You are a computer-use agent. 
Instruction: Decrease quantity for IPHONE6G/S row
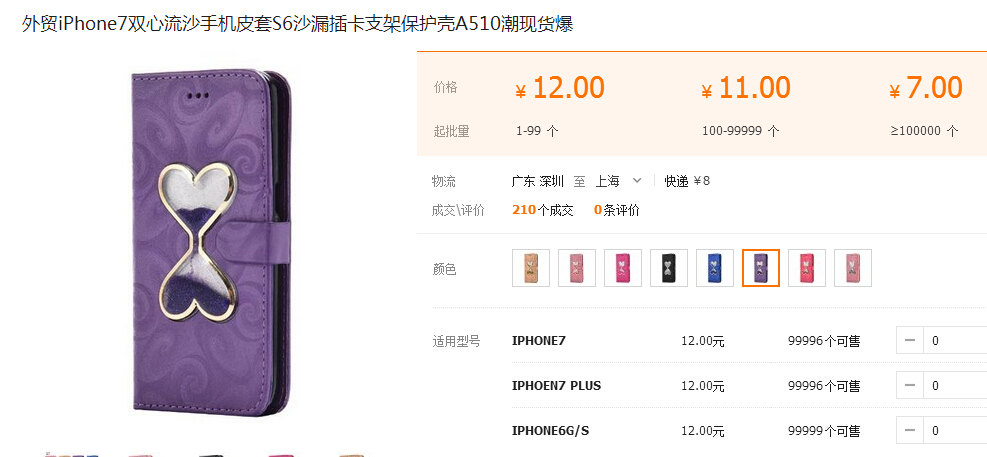pos(910,431)
